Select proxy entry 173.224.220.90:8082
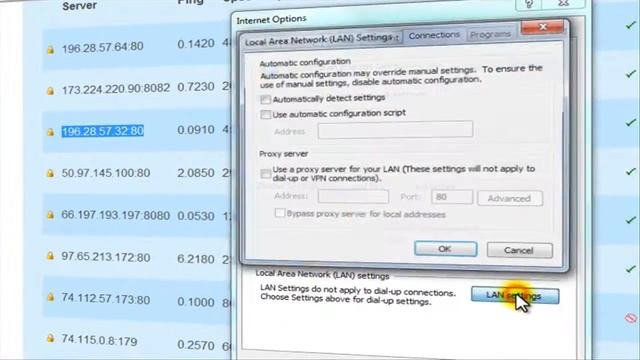This screenshot has height=360, width=640. click(x=116, y=89)
